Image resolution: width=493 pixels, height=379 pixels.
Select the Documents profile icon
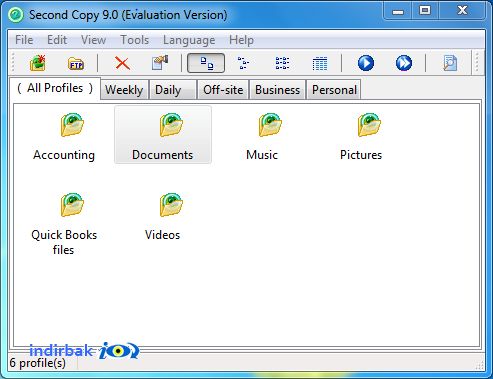(171, 125)
